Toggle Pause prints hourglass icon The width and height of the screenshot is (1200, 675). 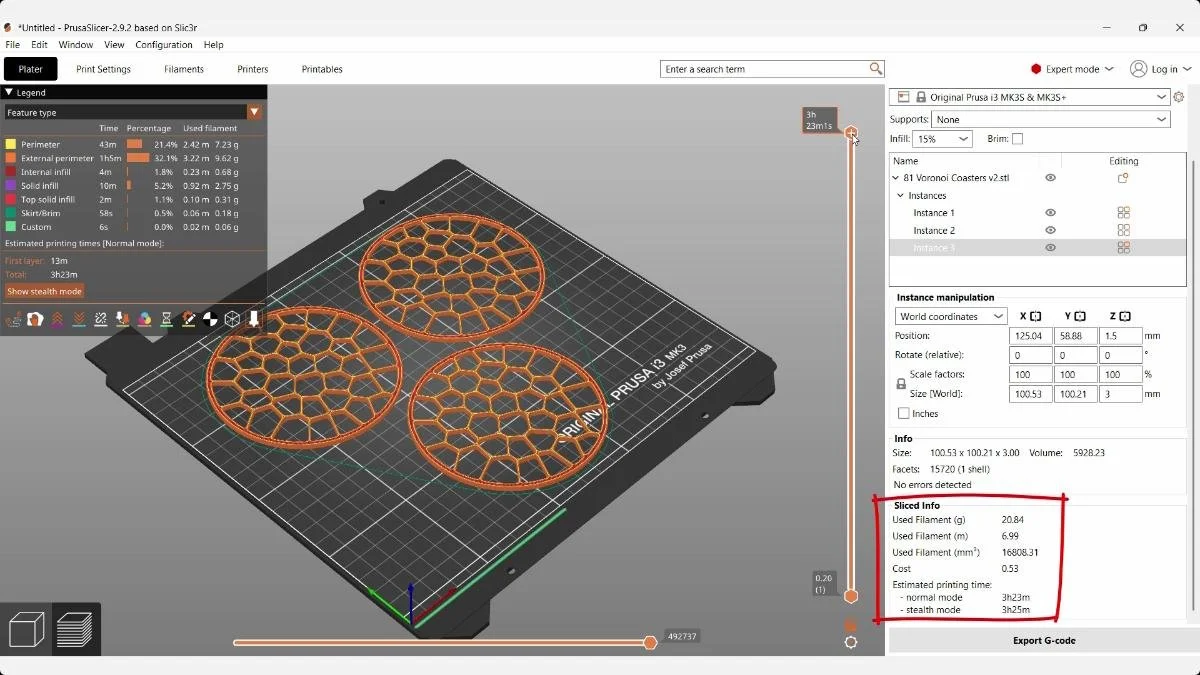click(167, 319)
